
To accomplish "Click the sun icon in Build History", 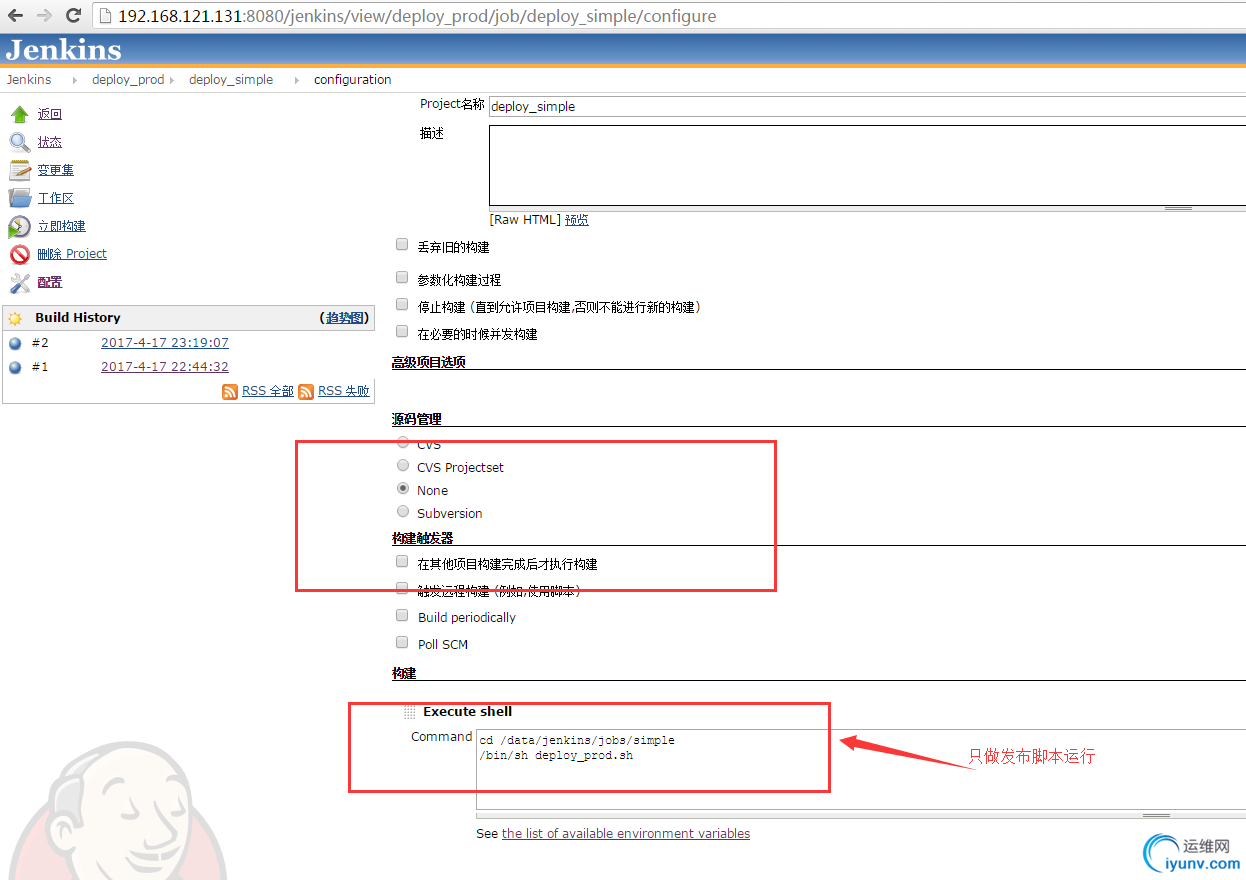I will click(15, 318).
